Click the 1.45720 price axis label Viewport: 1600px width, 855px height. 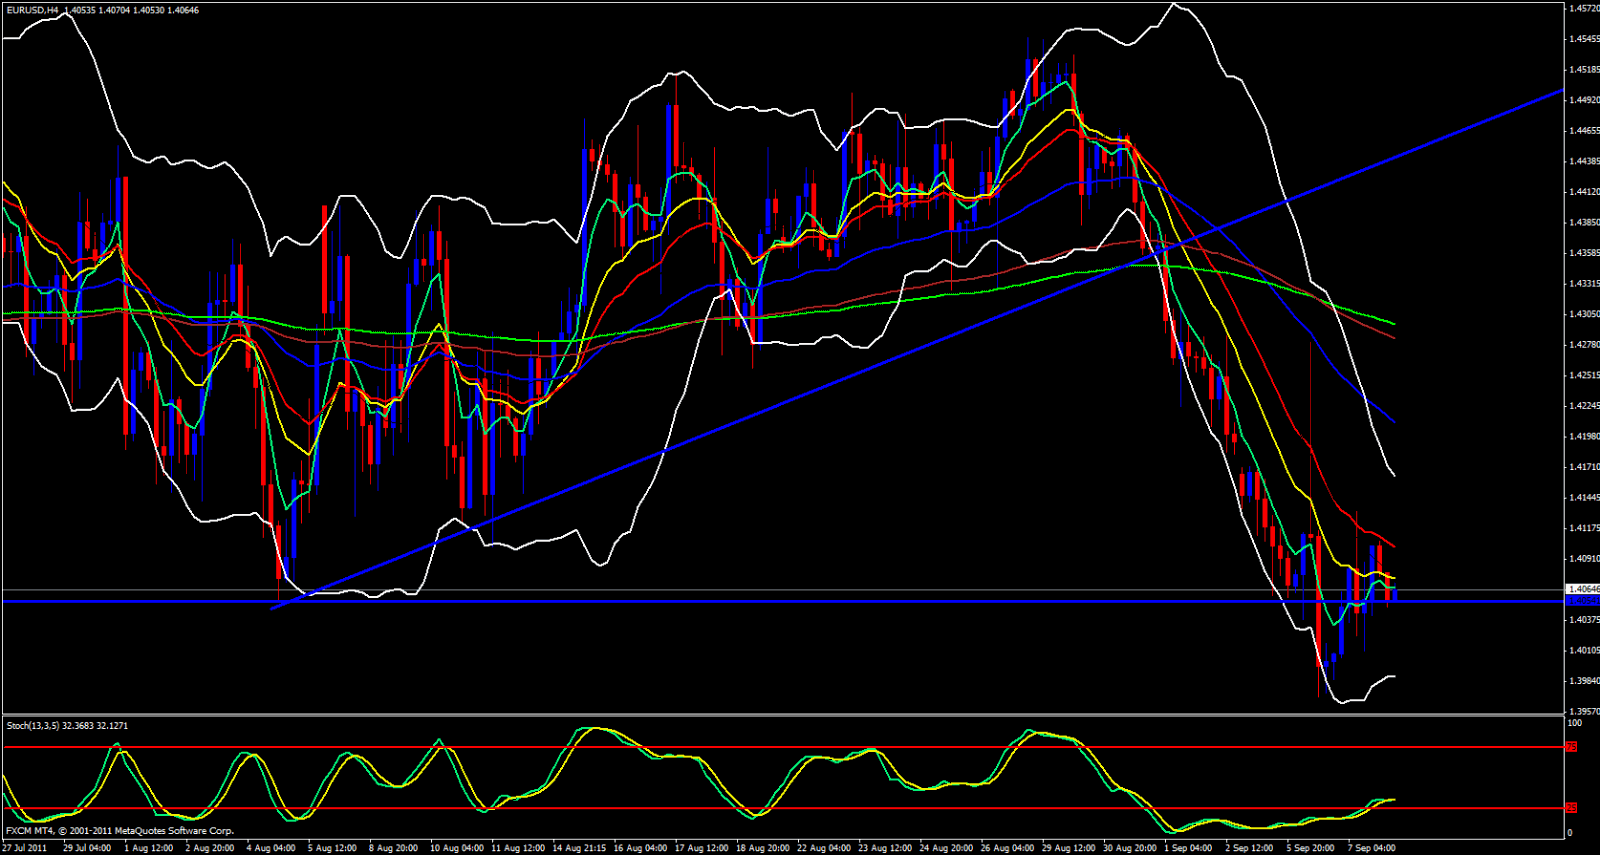(1585, 9)
